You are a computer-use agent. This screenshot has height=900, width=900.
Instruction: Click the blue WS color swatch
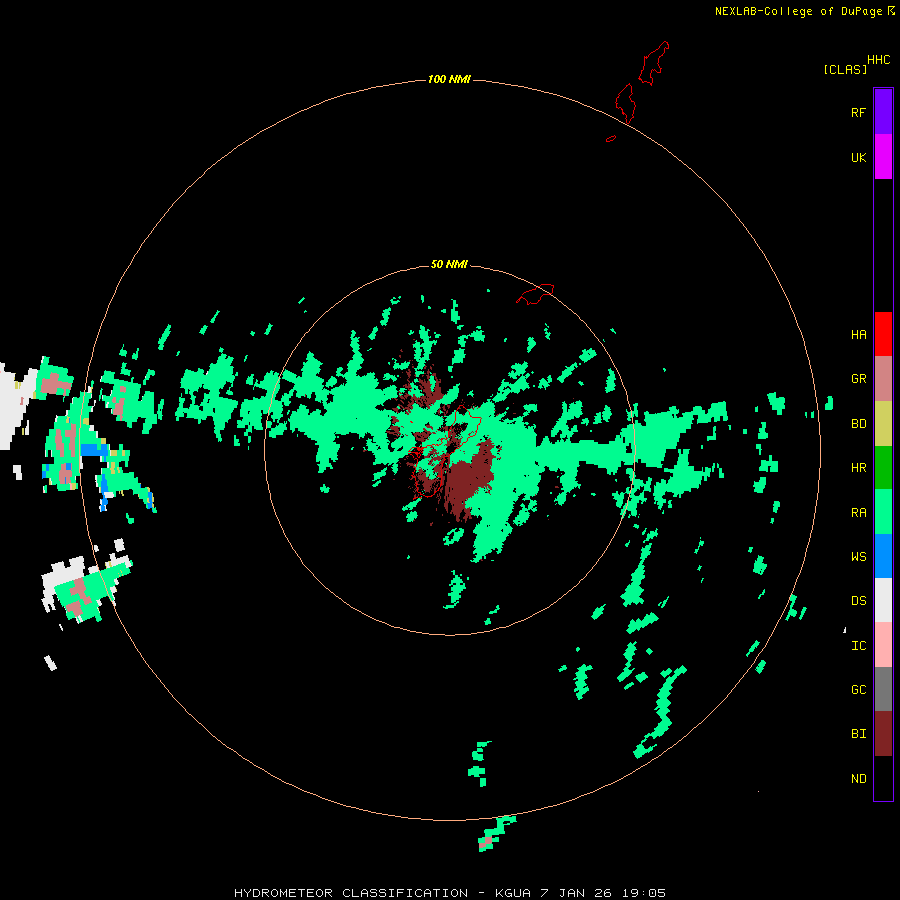(883, 556)
